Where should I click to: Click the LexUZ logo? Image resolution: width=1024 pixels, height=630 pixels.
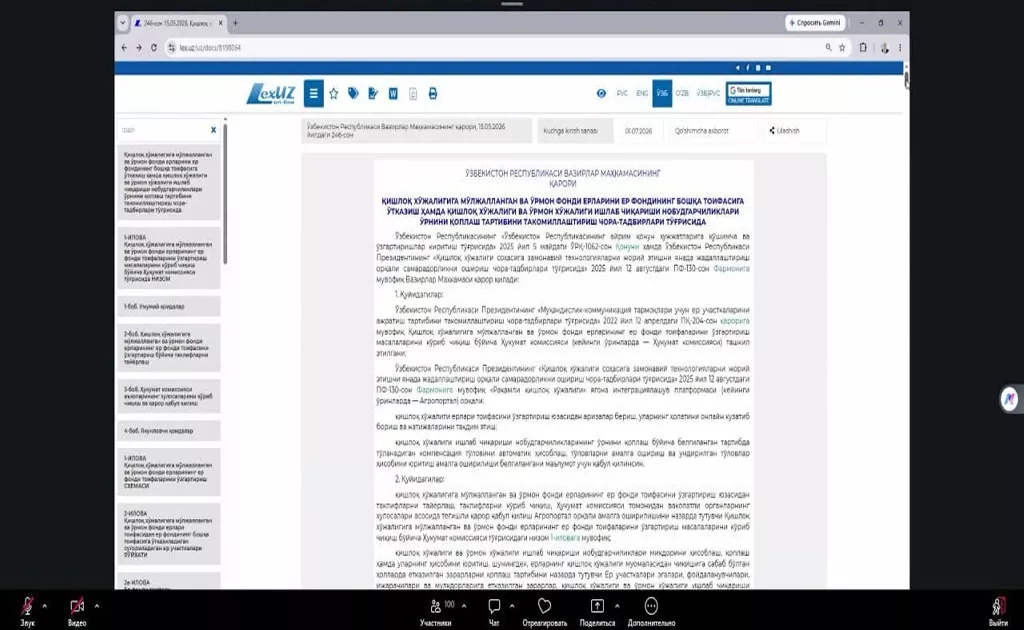tap(271, 94)
